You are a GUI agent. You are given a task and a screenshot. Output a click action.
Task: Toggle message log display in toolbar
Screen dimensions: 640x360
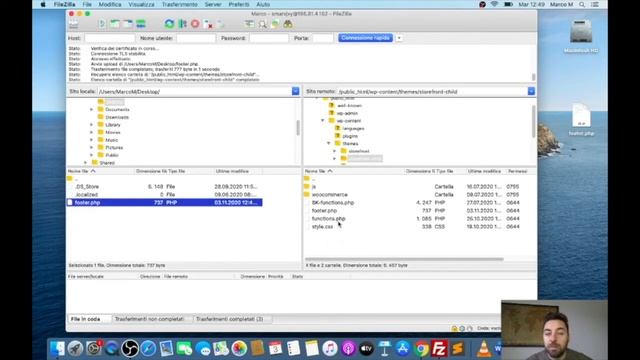102,24
